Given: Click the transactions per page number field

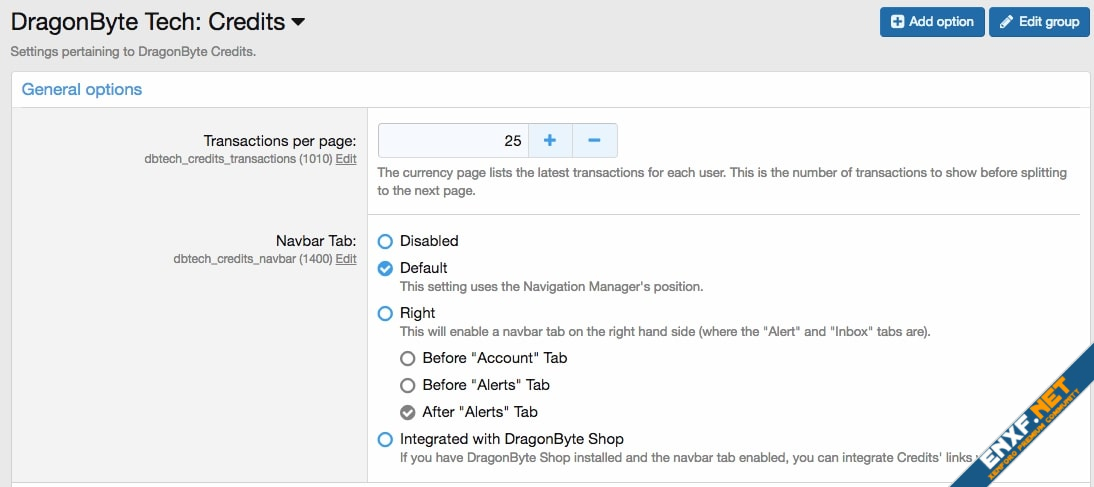Looking at the screenshot, I should pyautogui.click(x=454, y=140).
